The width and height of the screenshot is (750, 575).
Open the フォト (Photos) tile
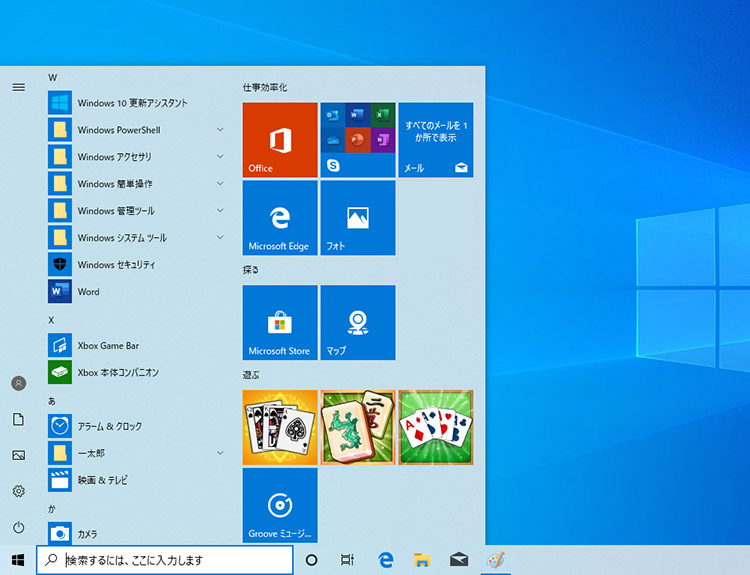pos(357,217)
